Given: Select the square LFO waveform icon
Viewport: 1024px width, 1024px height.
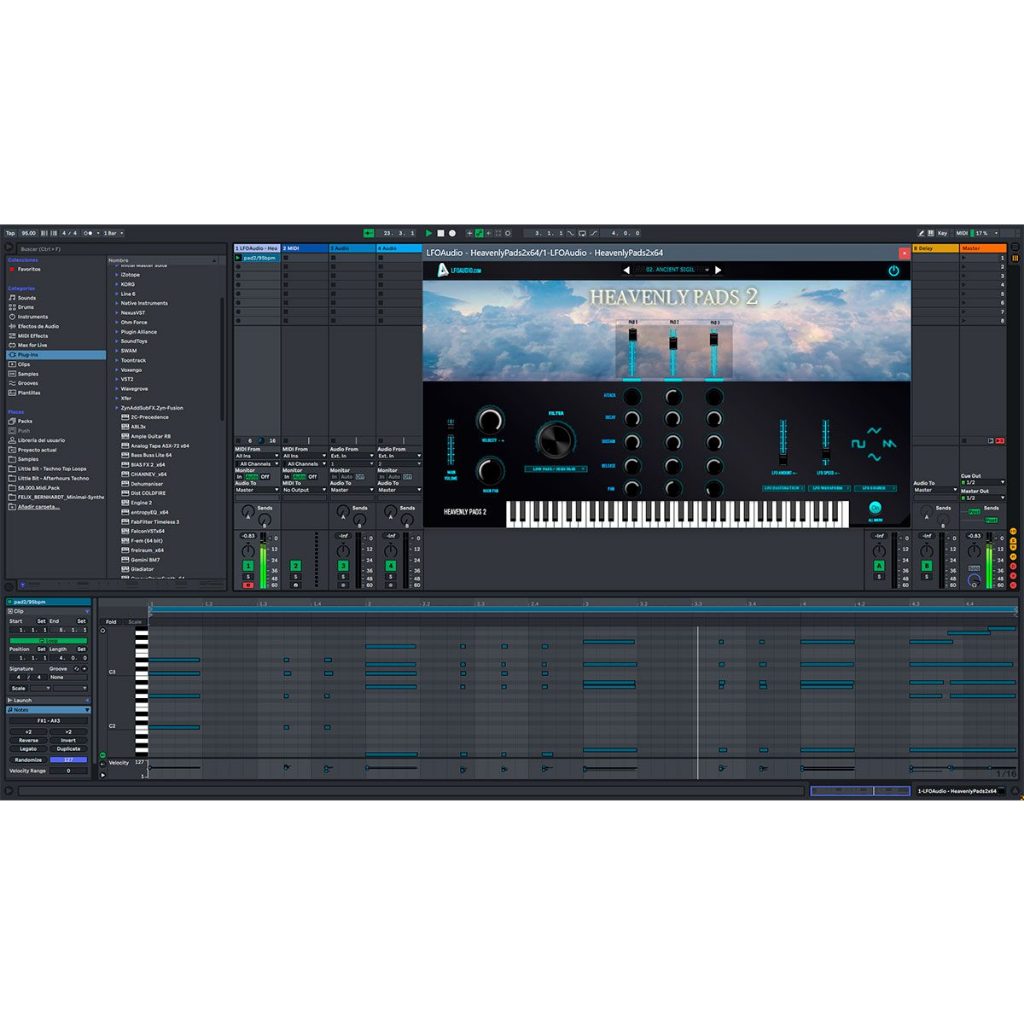Looking at the screenshot, I should [858, 443].
